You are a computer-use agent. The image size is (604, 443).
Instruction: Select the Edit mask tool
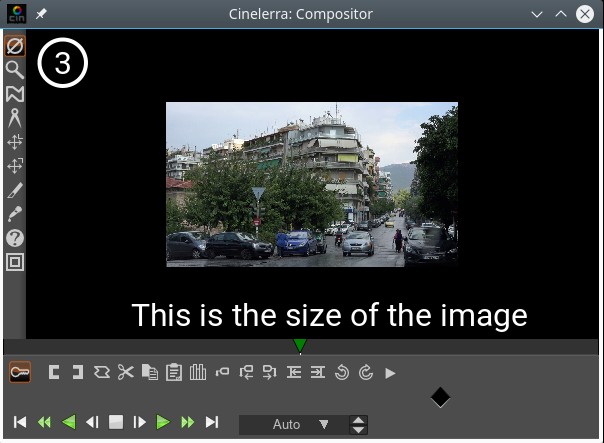pyautogui.click(x=14, y=94)
